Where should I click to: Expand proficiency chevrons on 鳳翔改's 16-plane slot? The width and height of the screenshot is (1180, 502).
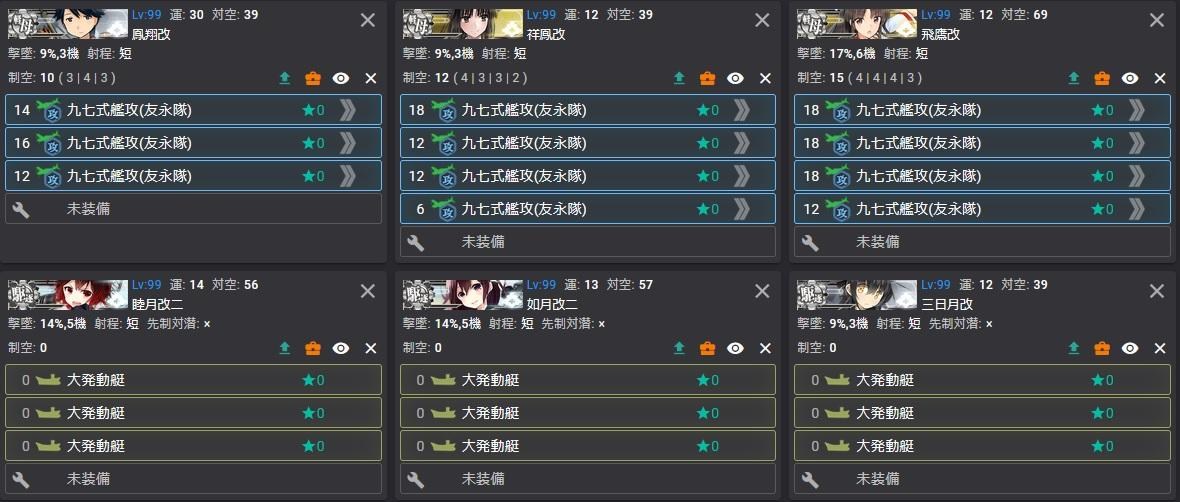pyautogui.click(x=347, y=143)
